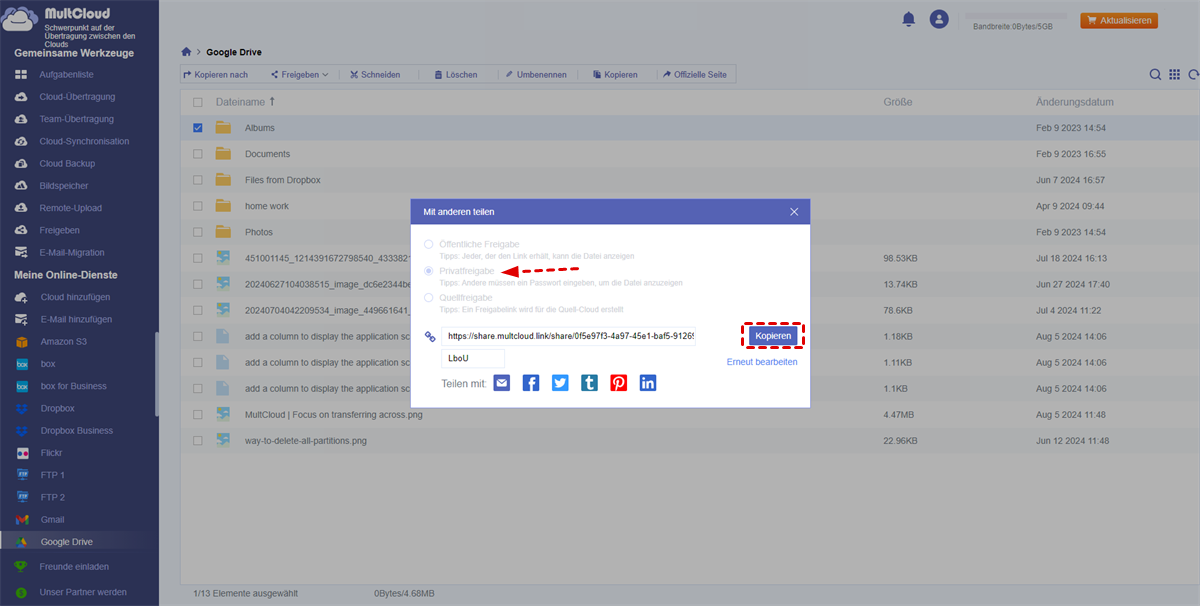The width and height of the screenshot is (1200, 606).
Task: Share link on Tumblr
Action: coord(590,383)
